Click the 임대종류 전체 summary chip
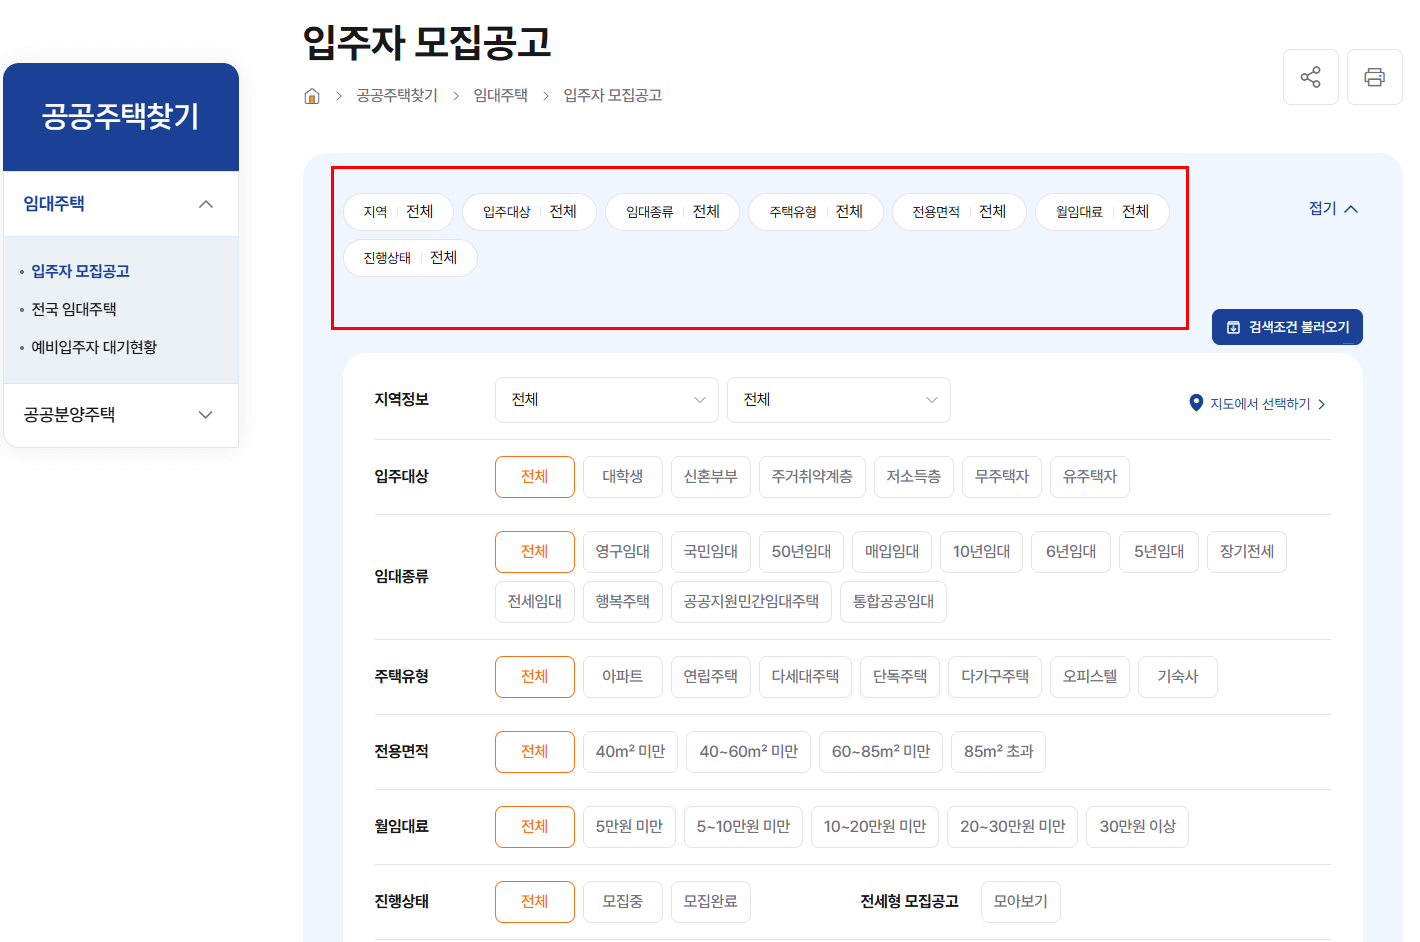The image size is (1420, 942). (672, 212)
